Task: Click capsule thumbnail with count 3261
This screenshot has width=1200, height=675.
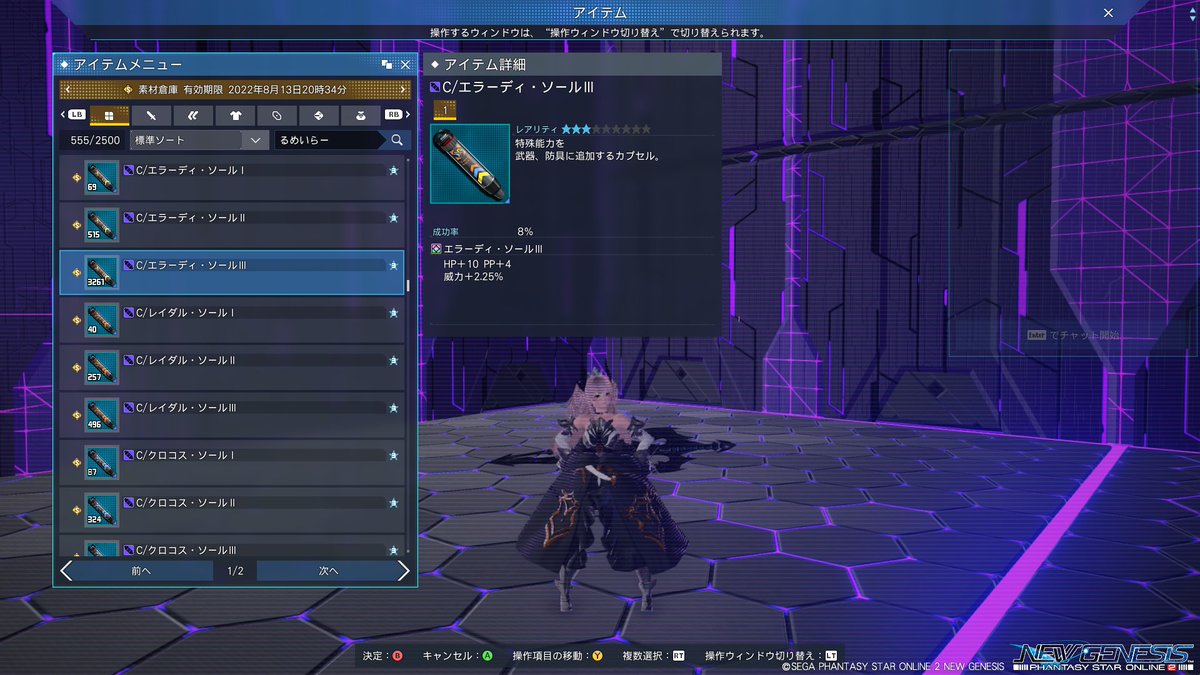Action: pos(102,272)
